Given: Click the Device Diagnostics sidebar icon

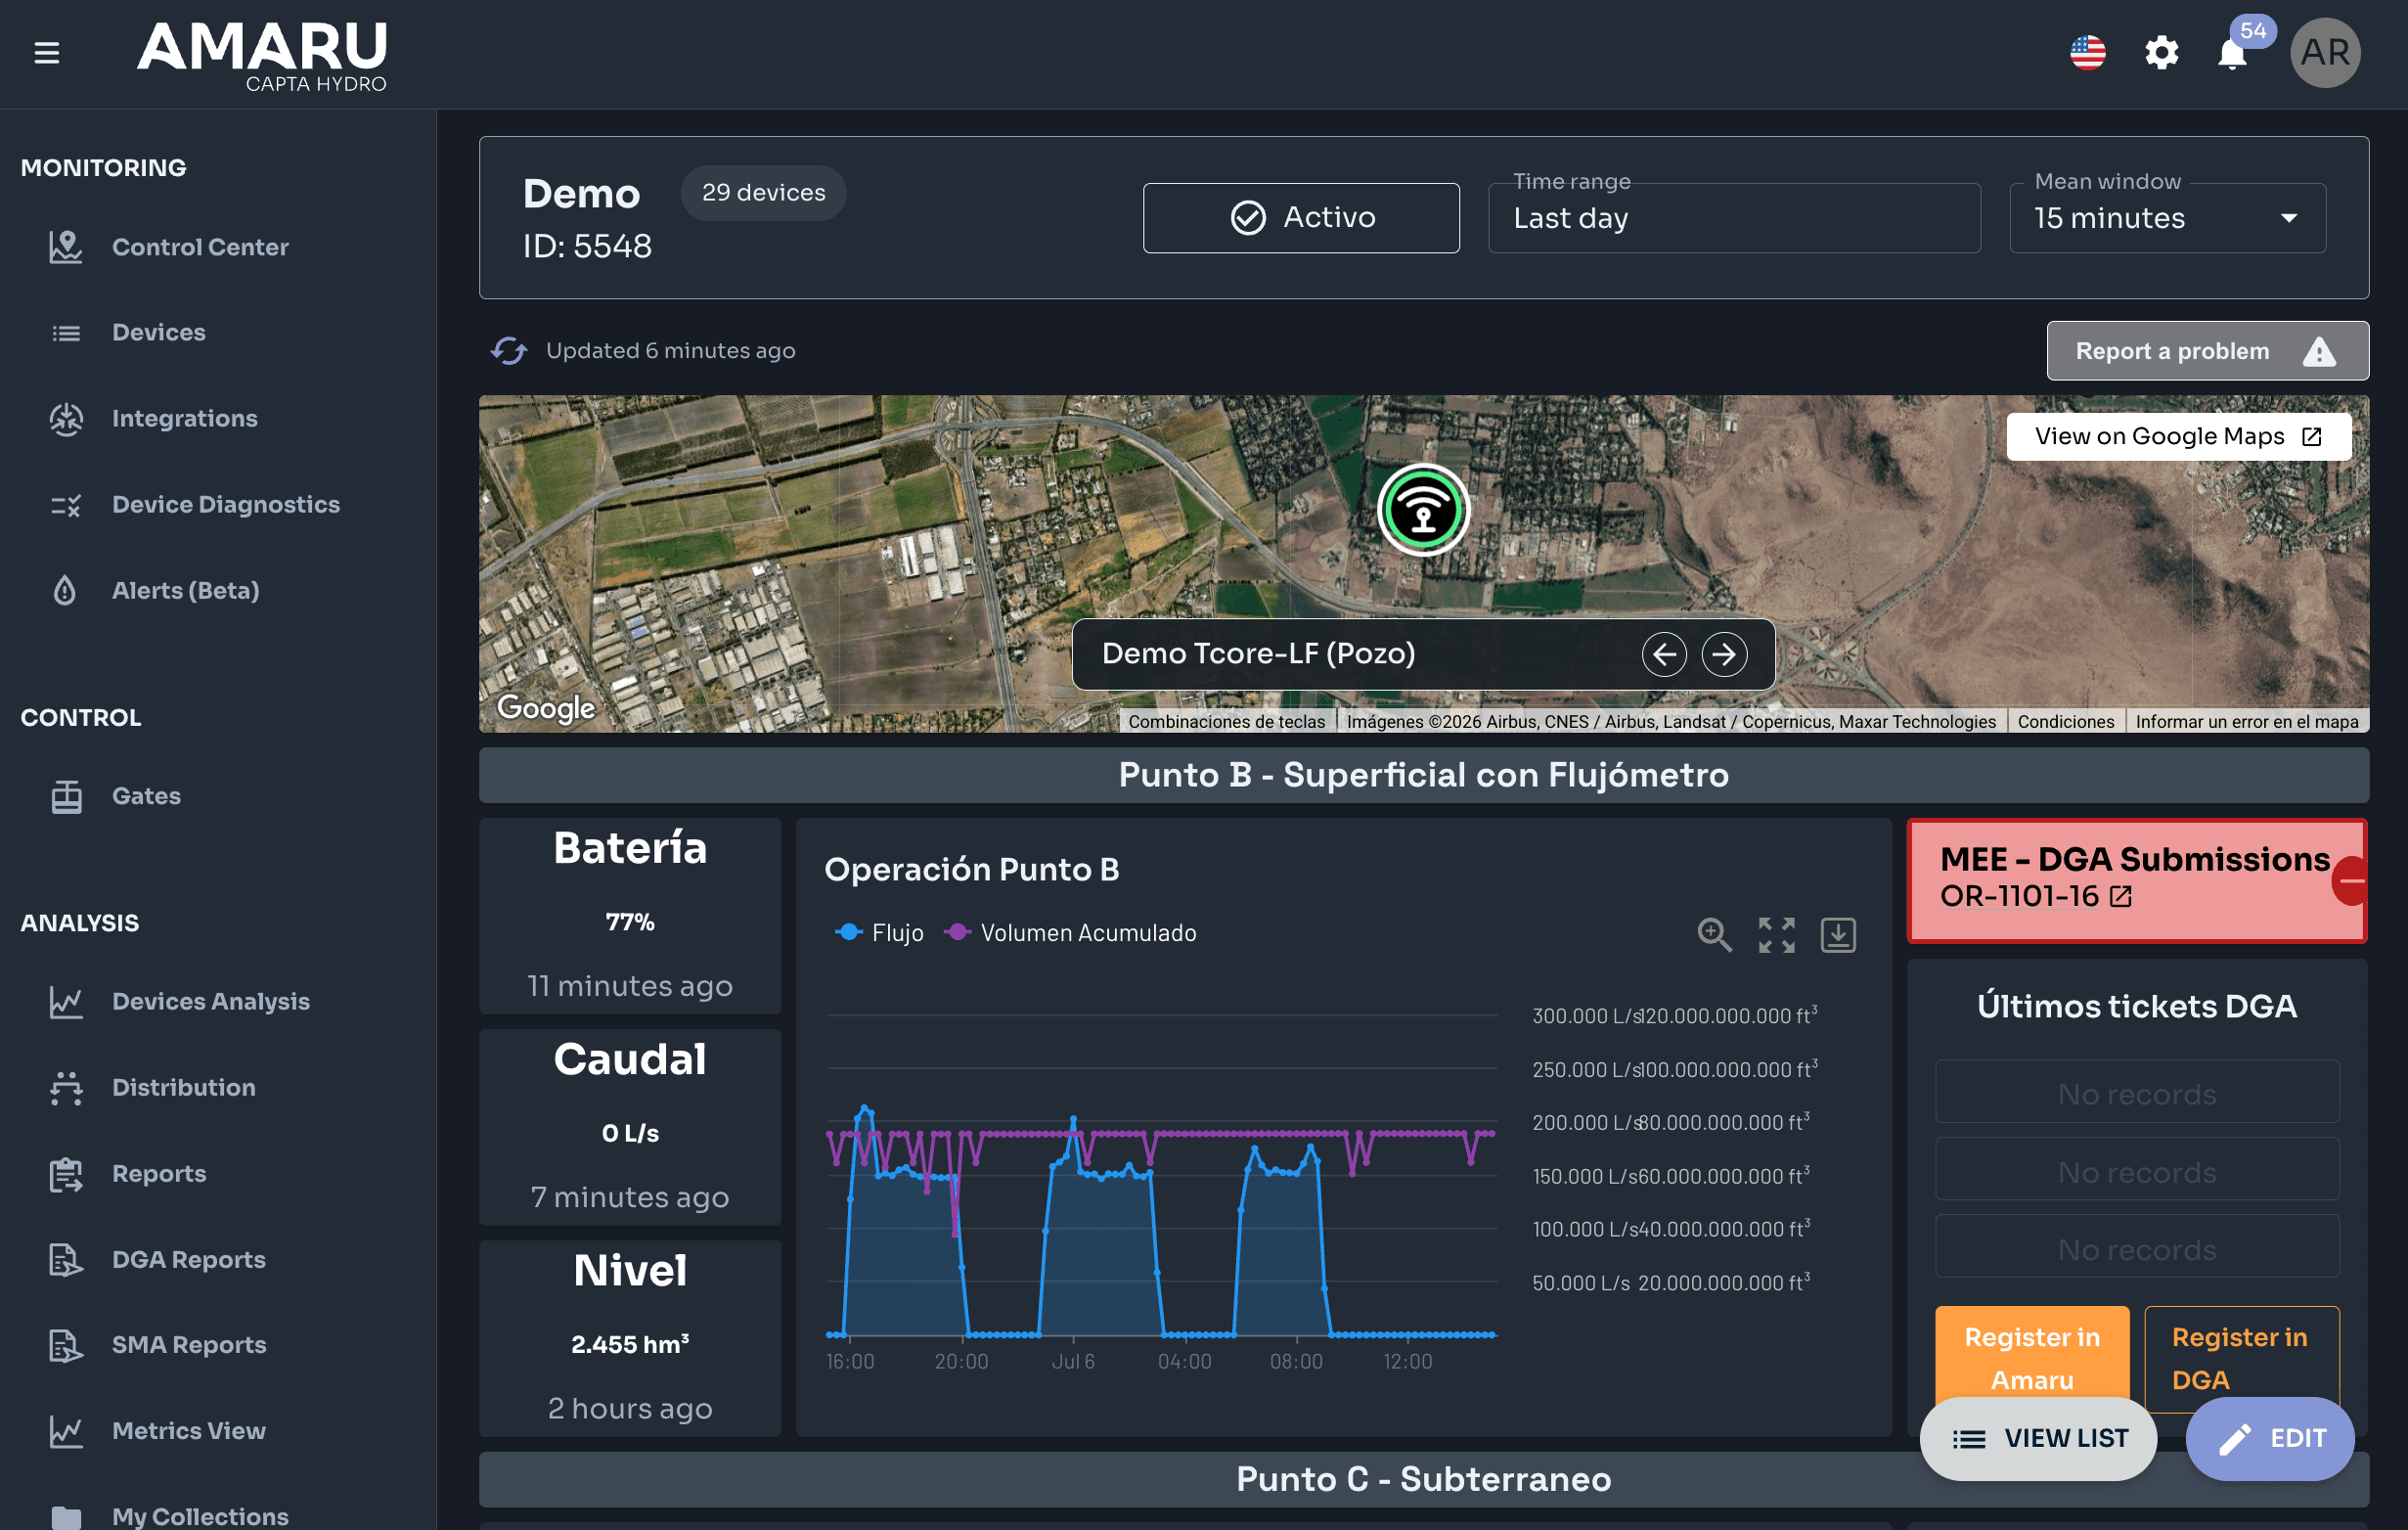Looking at the screenshot, I should tap(66, 505).
